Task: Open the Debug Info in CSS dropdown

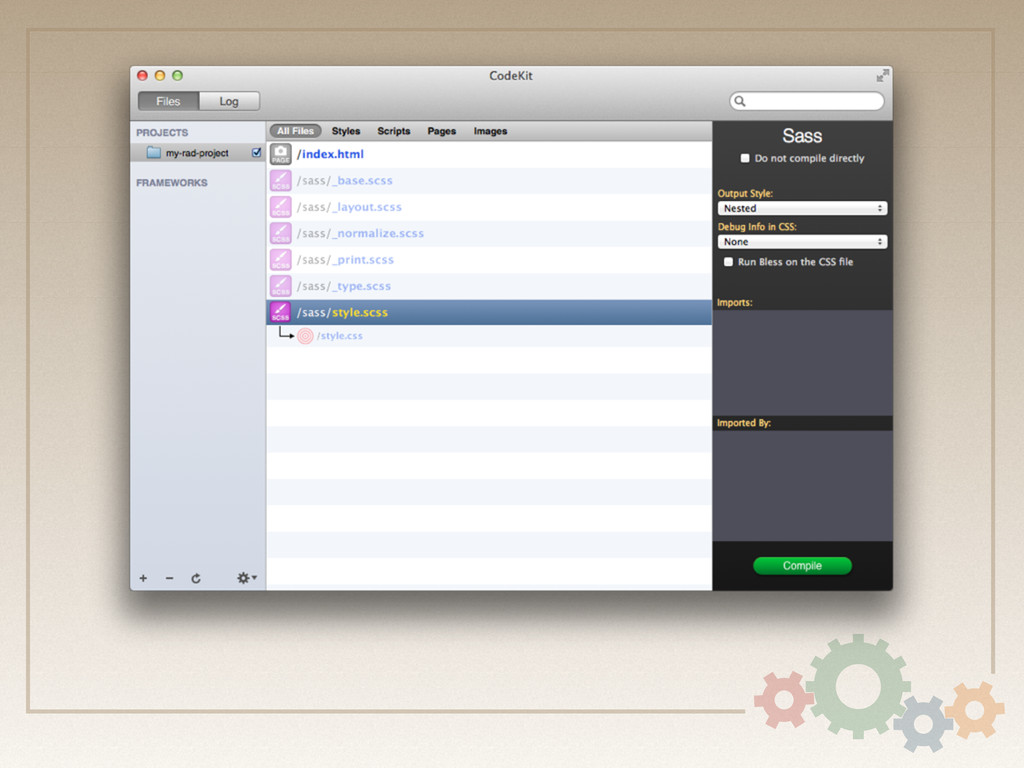Action: click(x=802, y=242)
